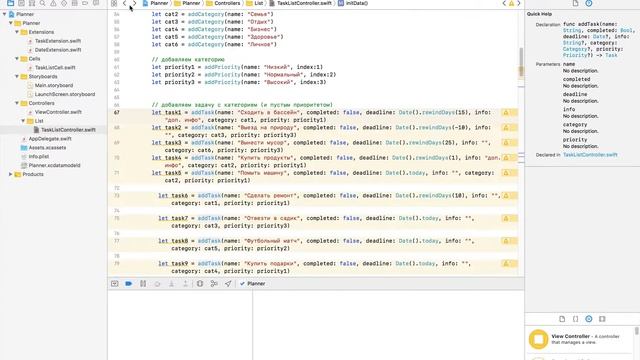Open the Issue navigator warning icon

point(53,3)
